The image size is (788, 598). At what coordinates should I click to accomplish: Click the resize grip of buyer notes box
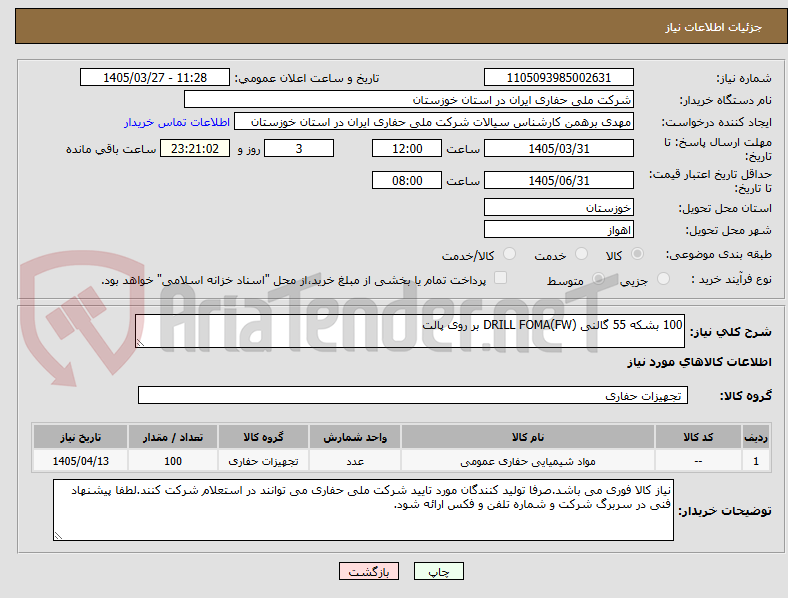(x=58, y=536)
